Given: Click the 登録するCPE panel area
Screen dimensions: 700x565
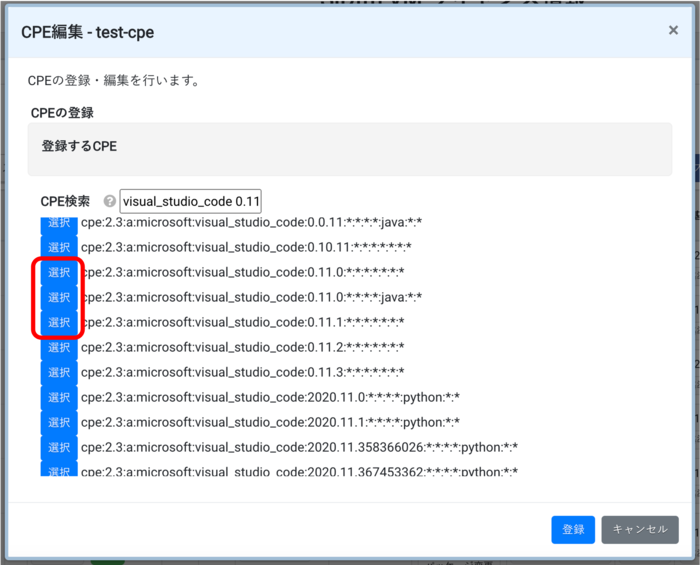Looking at the screenshot, I should coord(350,149).
